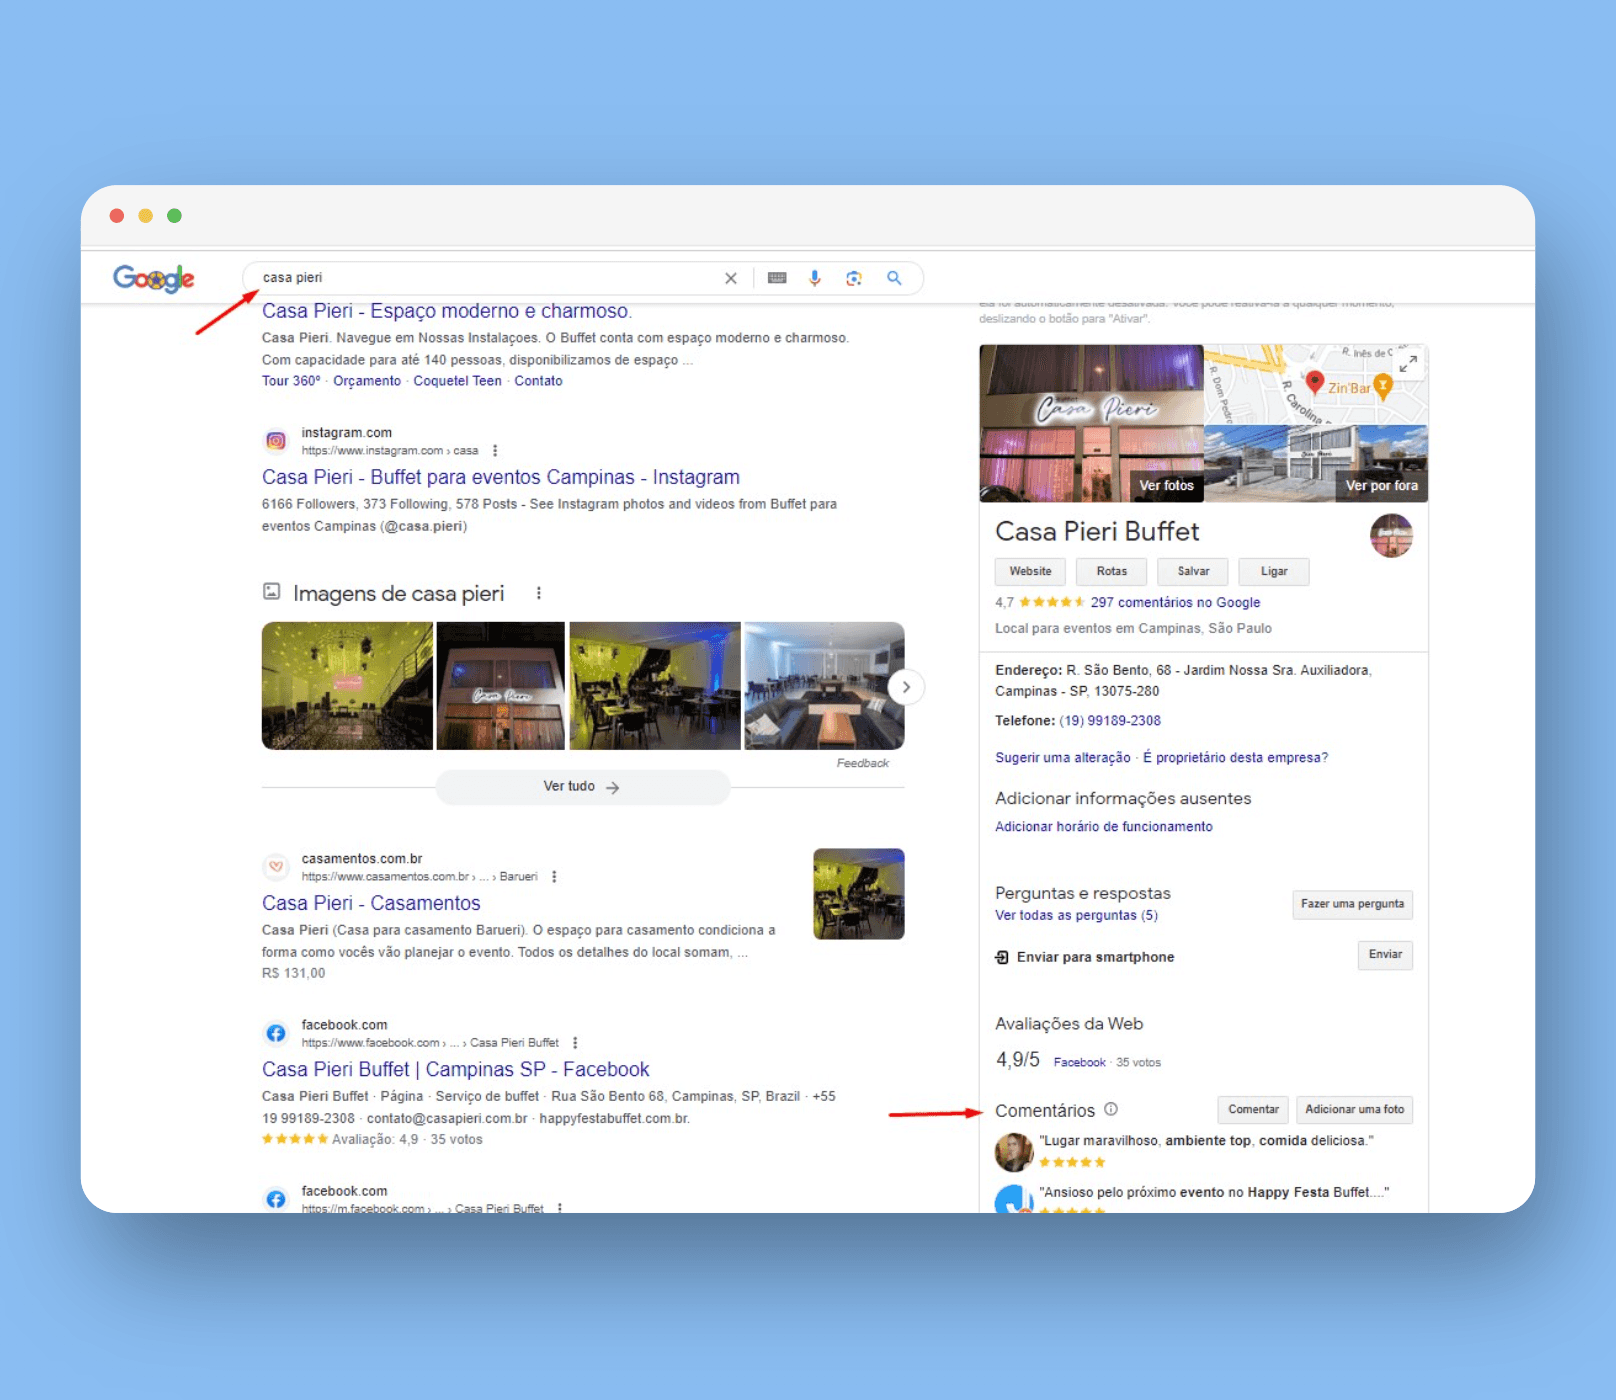1616x1400 pixels.
Task: Open first yellow-lit hall image thumbnail
Action: 347,686
